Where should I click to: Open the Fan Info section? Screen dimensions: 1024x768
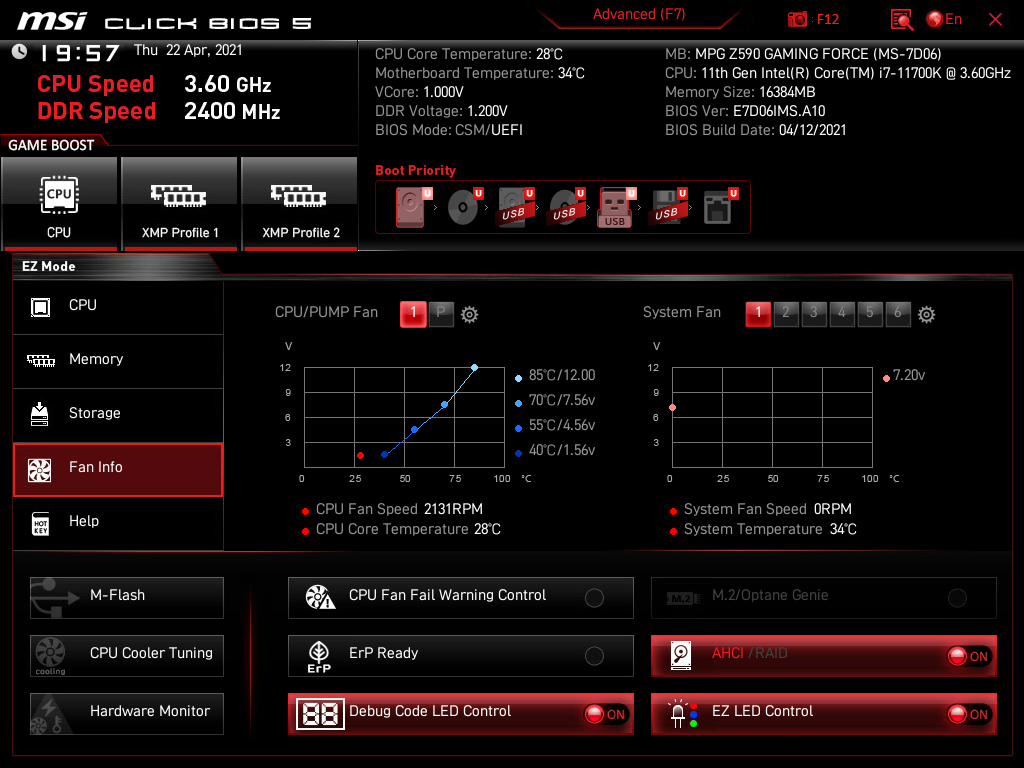118,469
